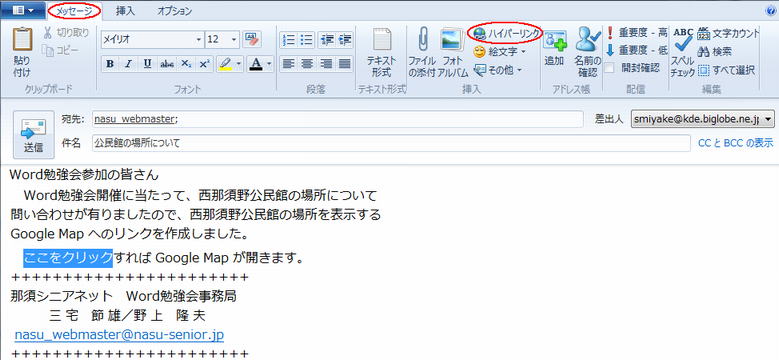This screenshot has width=779, height=360.
Task: Switch to the オプション tab
Action: tap(174, 10)
